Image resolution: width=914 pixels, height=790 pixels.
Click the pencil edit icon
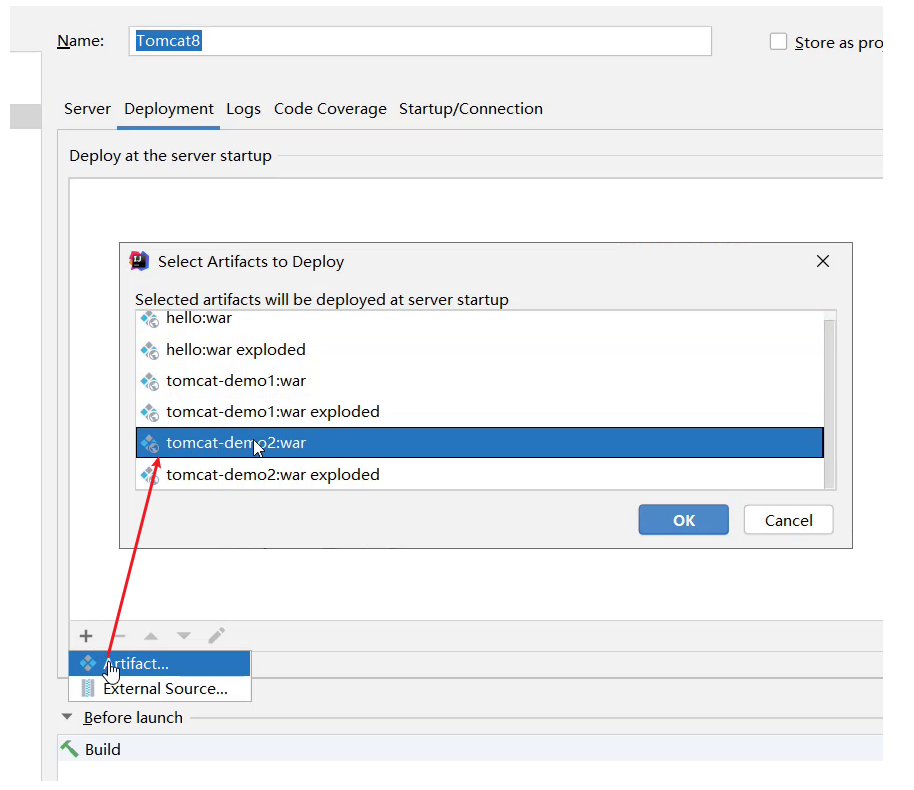pyautogui.click(x=216, y=635)
